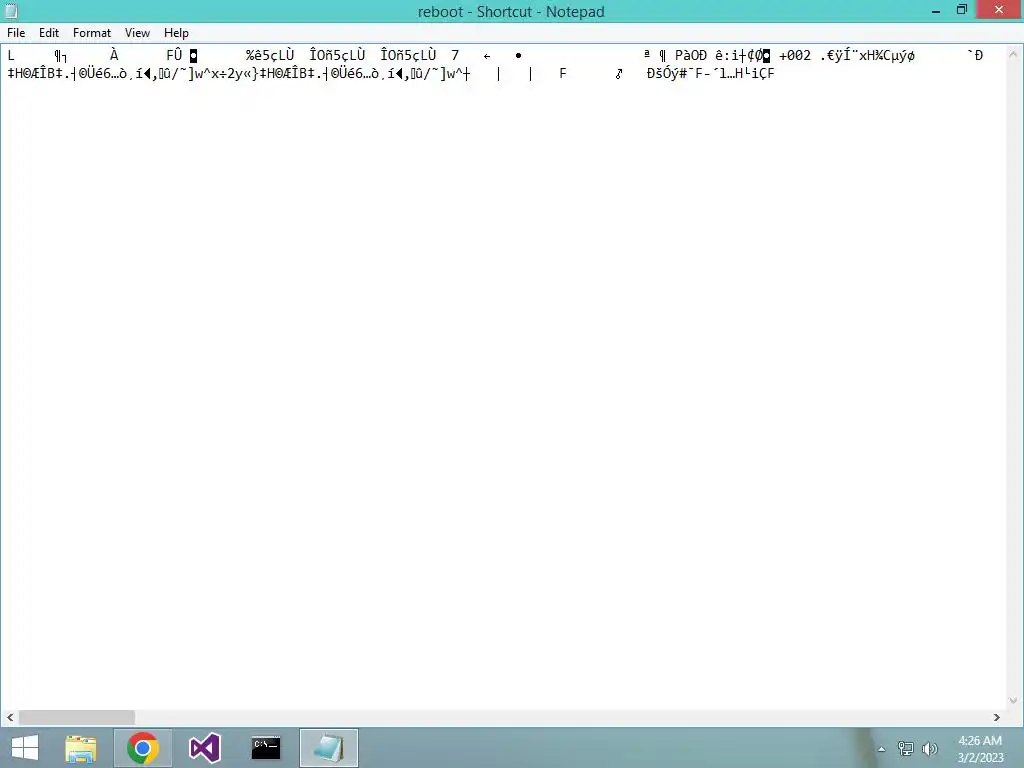Open Google Chrome from the taskbar
The width and height of the screenshot is (1024, 768).
click(x=142, y=748)
